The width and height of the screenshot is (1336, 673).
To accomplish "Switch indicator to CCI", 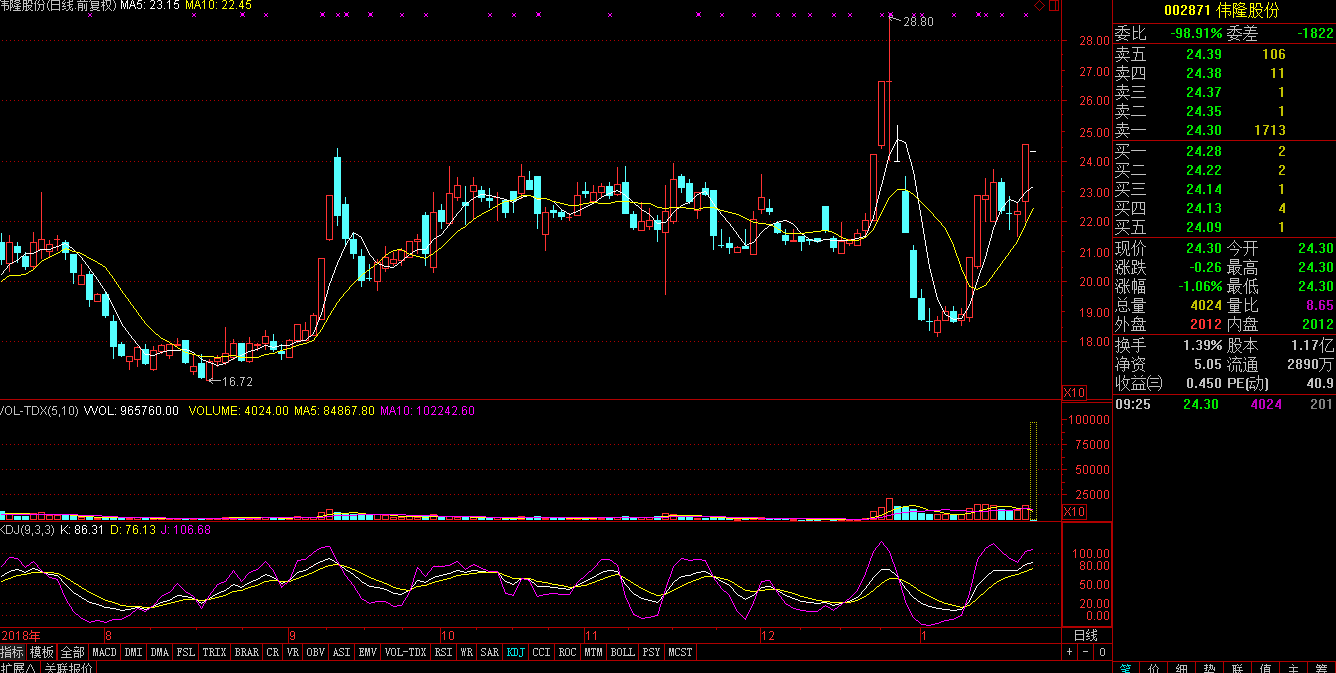I will tap(541, 652).
